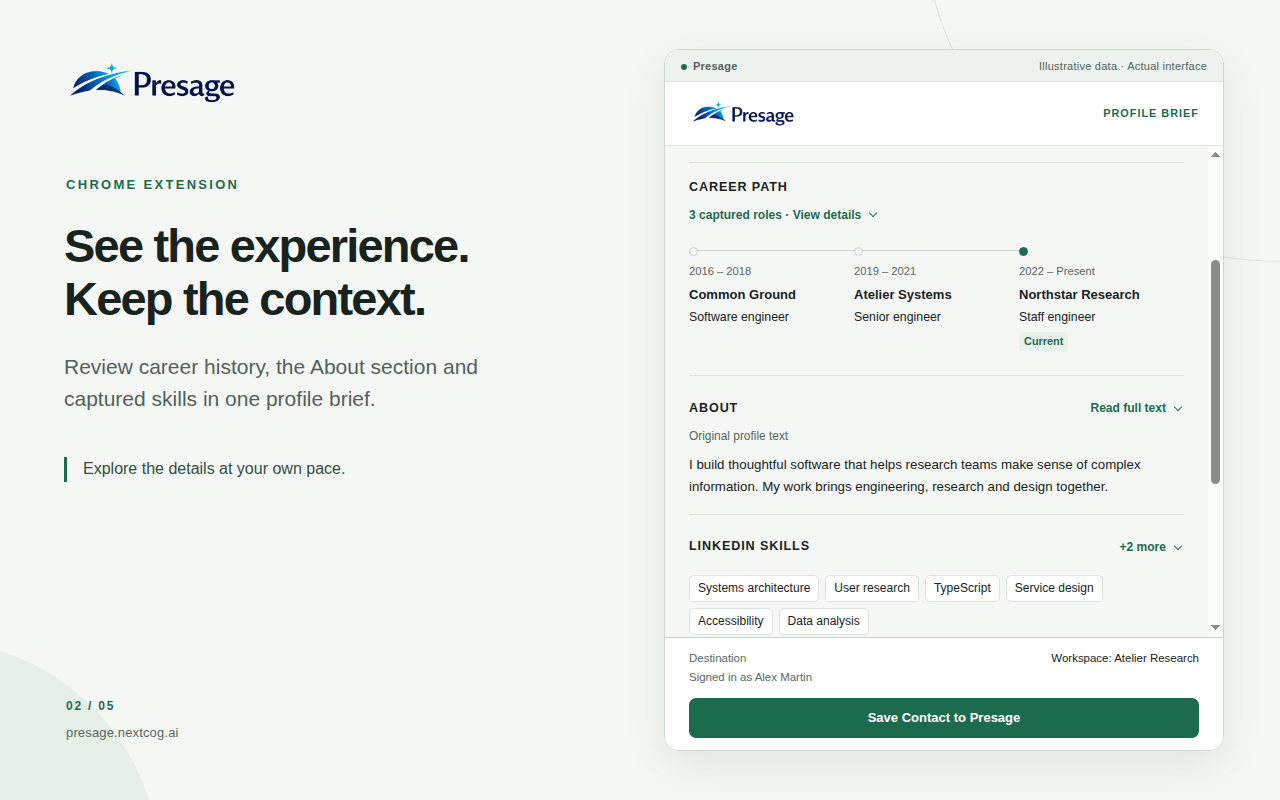Image resolution: width=1280 pixels, height=800 pixels.
Task: Click the Atelier Systems company name
Action: coord(903,295)
